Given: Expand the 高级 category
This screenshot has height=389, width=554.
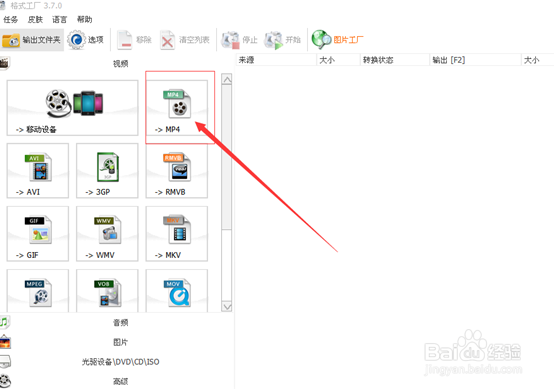Looking at the screenshot, I should [117, 381].
